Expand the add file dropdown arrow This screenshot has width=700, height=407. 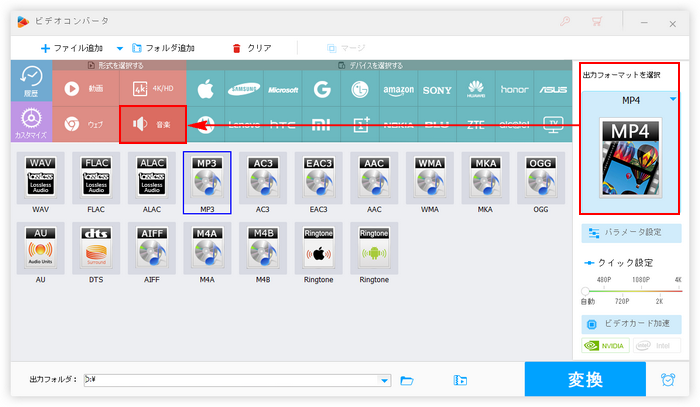120,48
